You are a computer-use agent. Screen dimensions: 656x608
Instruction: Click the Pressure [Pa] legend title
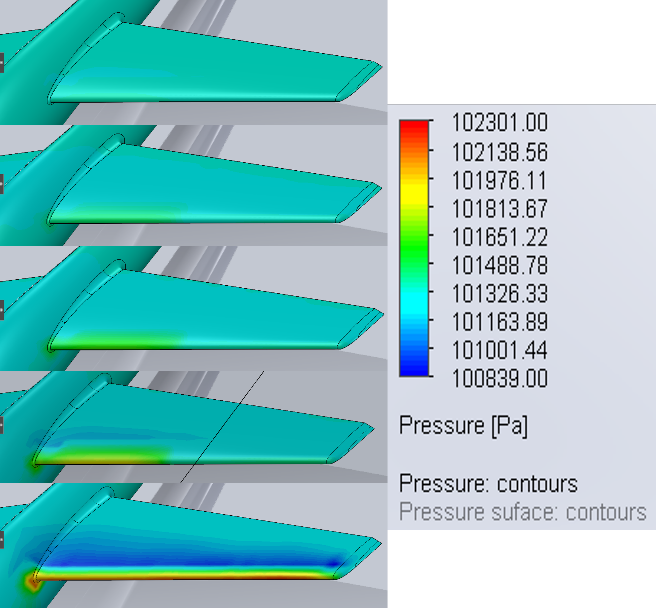[x=463, y=426]
